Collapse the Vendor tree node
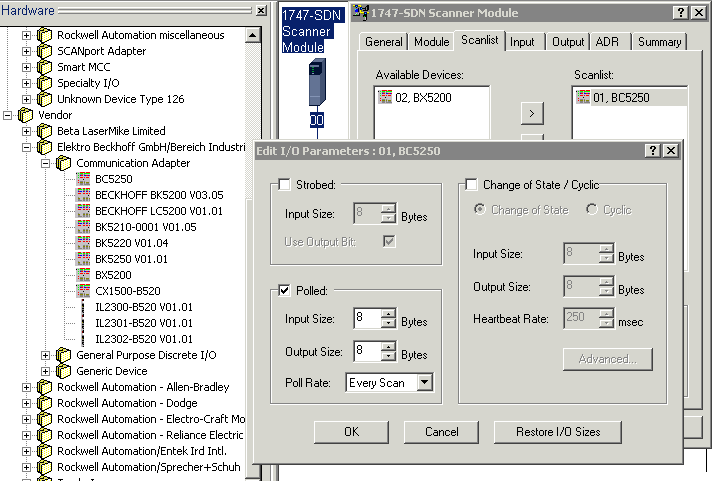The width and height of the screenshot is (712, 481). pos(7,115)
